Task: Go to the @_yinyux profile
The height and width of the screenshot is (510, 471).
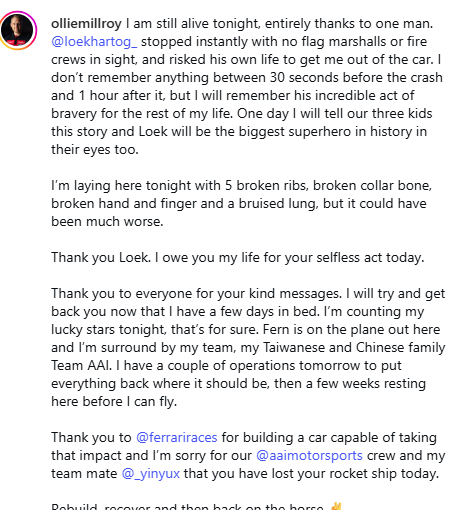Action: tap(151, 473)
